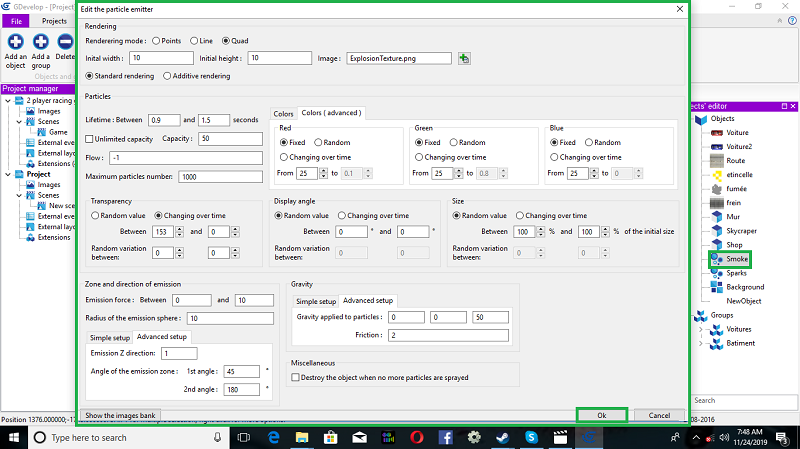Viewport: 800px width, 449px height.
Task: Select the Mur 3D box icon
Action: click(717, 217)
